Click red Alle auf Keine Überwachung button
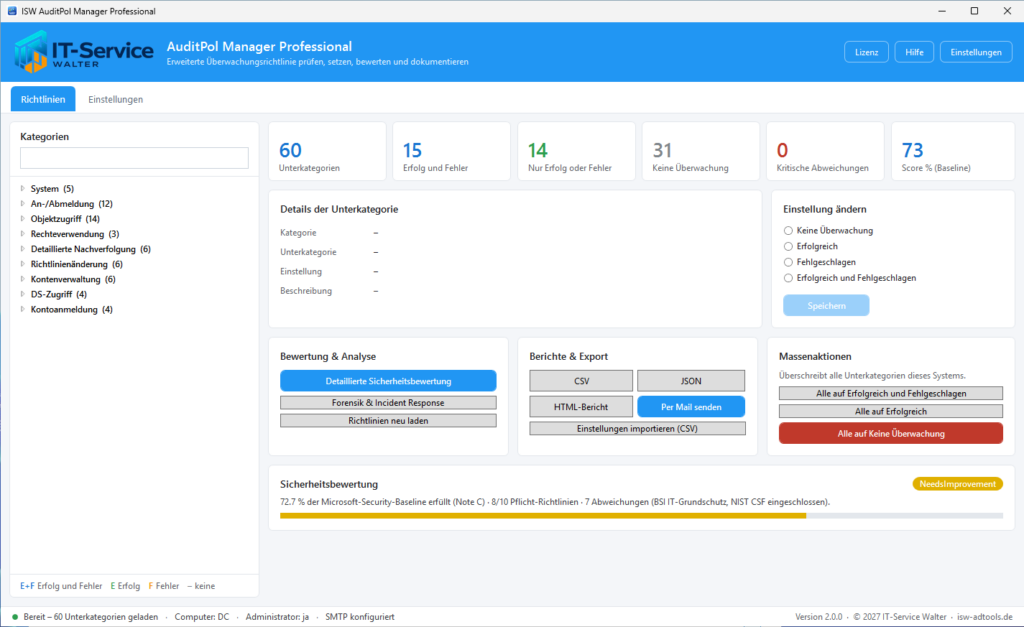The height and width of the screenshot is (627, 1024). (891, 433)
